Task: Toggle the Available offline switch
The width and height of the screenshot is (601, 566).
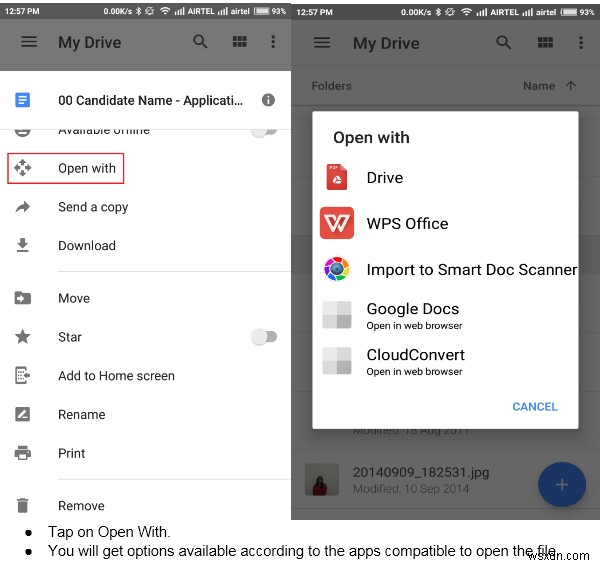Action: tap(264, 132)
